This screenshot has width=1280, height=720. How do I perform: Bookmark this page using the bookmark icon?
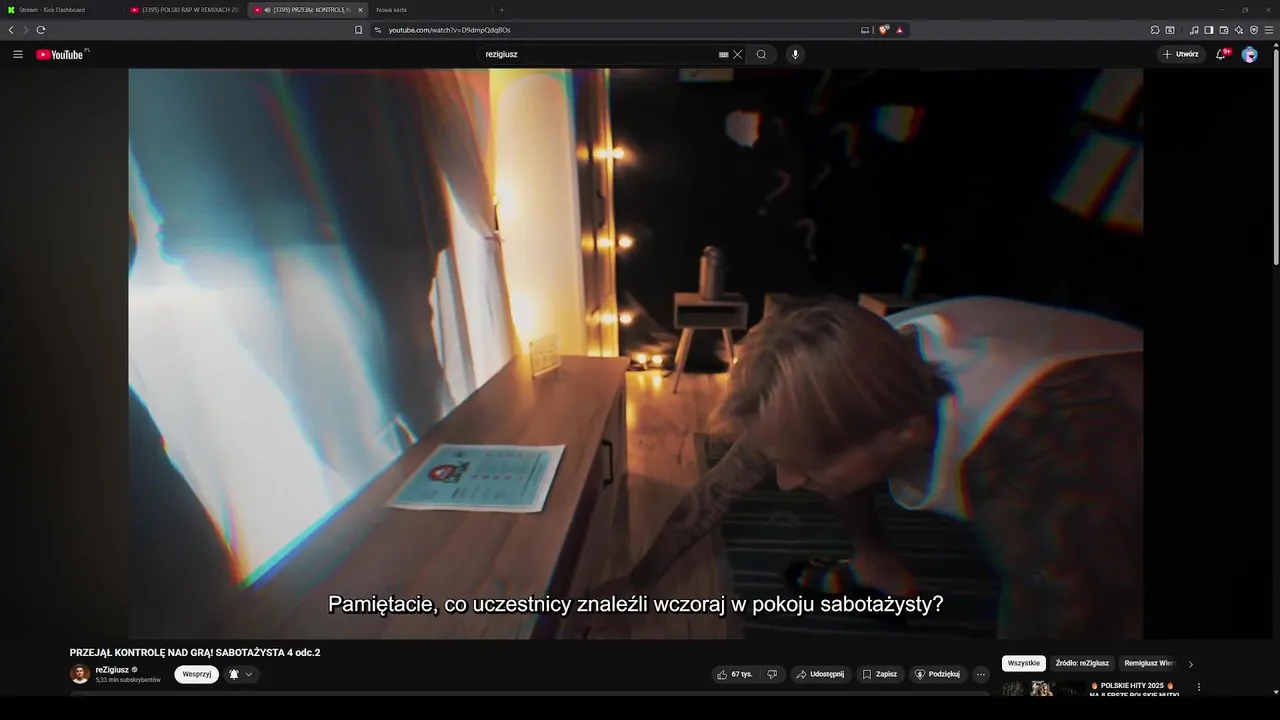pos(358,30)
